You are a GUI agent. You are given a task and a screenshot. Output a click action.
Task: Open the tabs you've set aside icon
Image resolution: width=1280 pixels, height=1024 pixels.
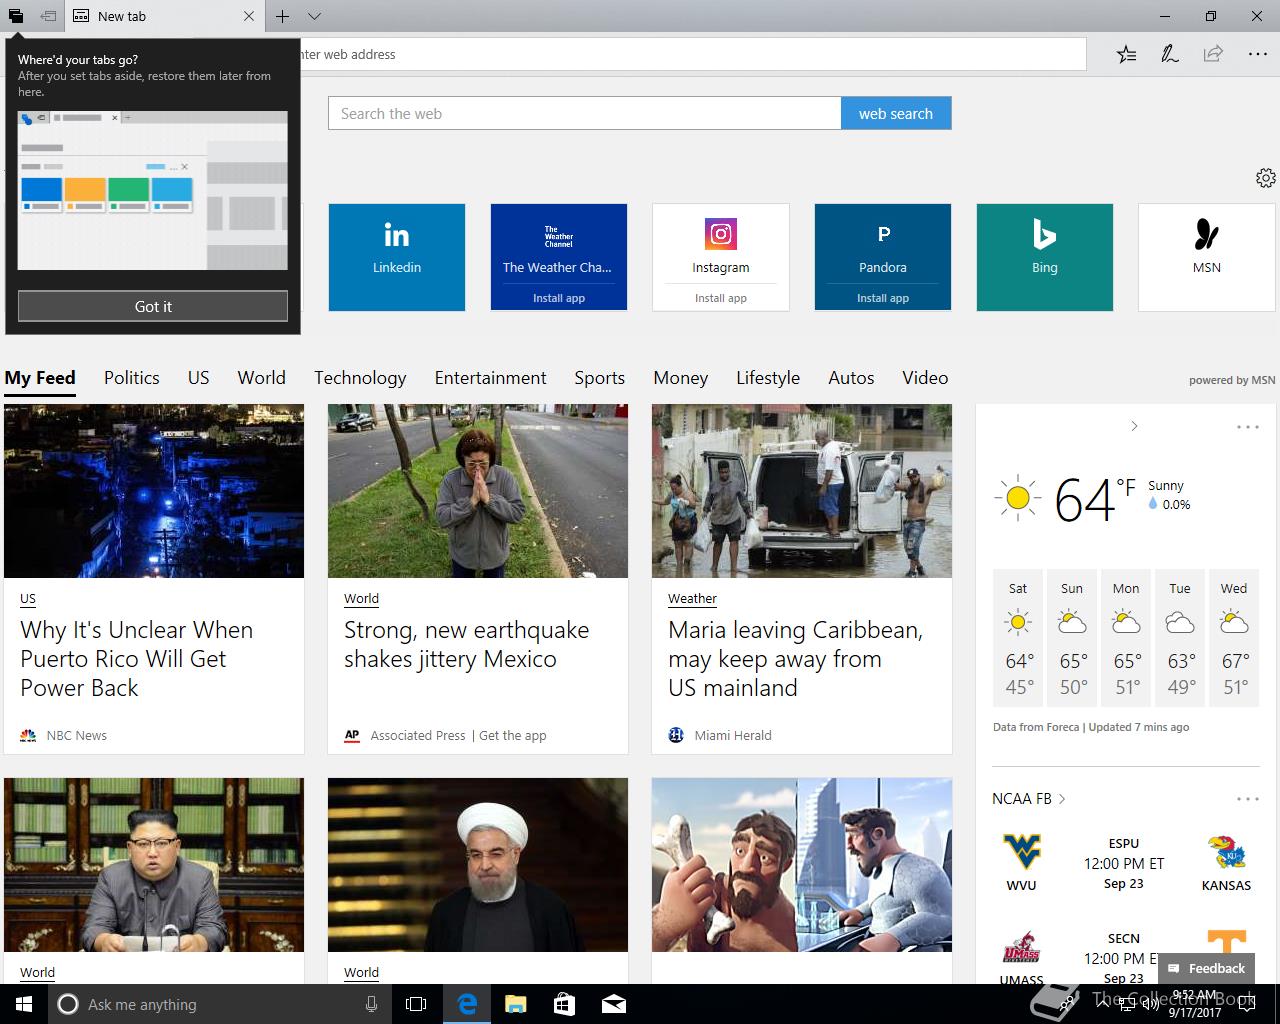click(x=16, y=16)
